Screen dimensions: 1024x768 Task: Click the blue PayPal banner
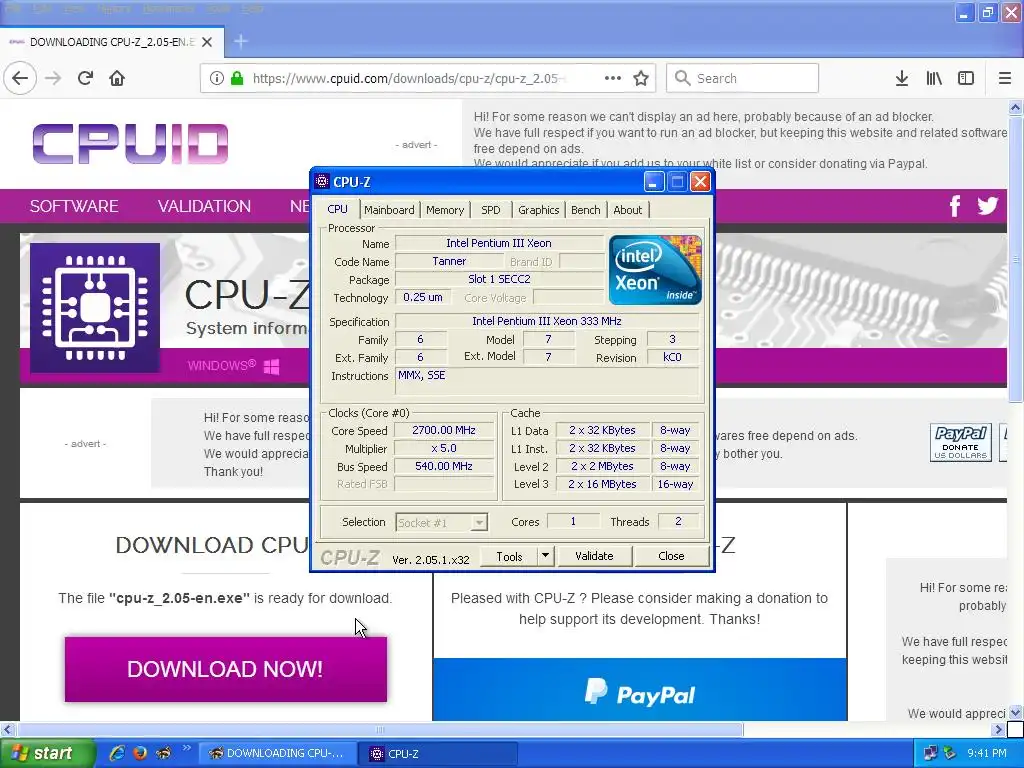click(x=640, y=689)
